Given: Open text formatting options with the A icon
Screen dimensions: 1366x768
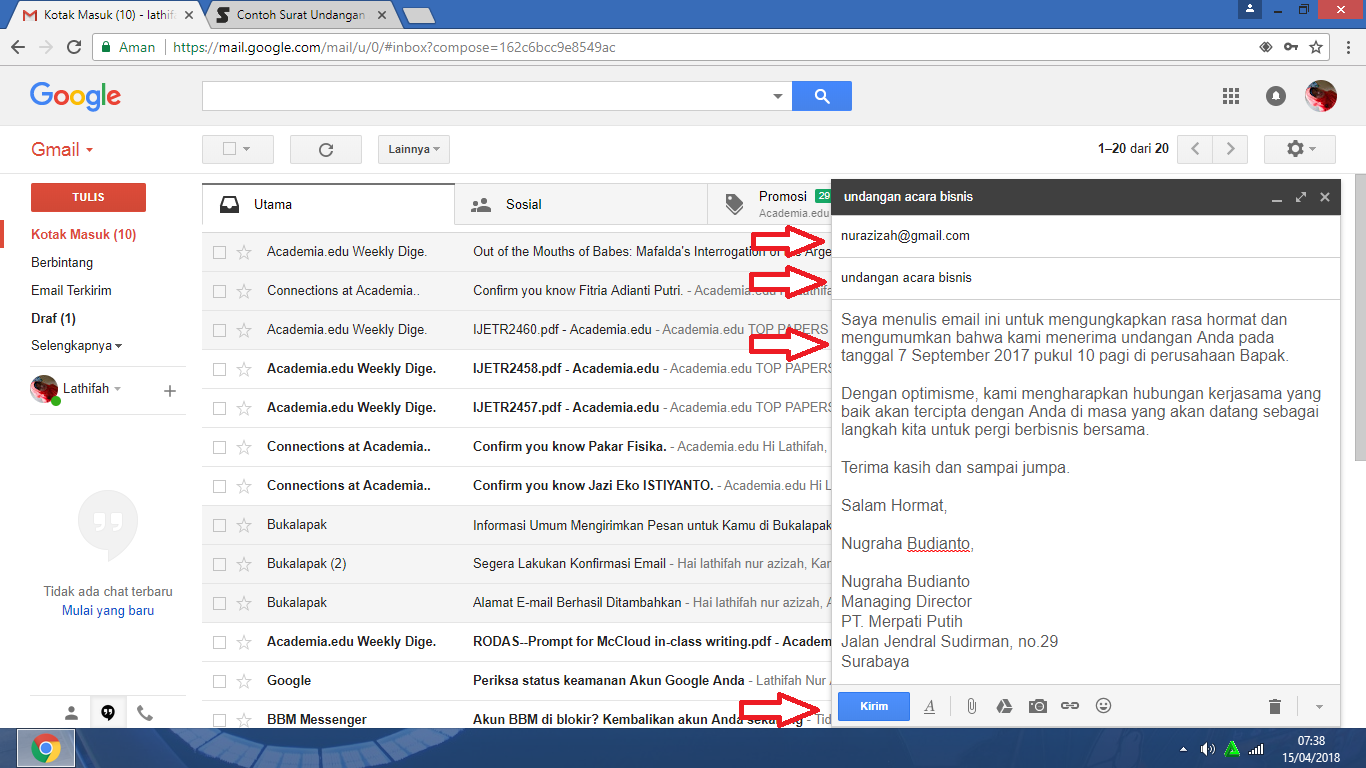Looking at the screenshot, I should click(929, 706).
